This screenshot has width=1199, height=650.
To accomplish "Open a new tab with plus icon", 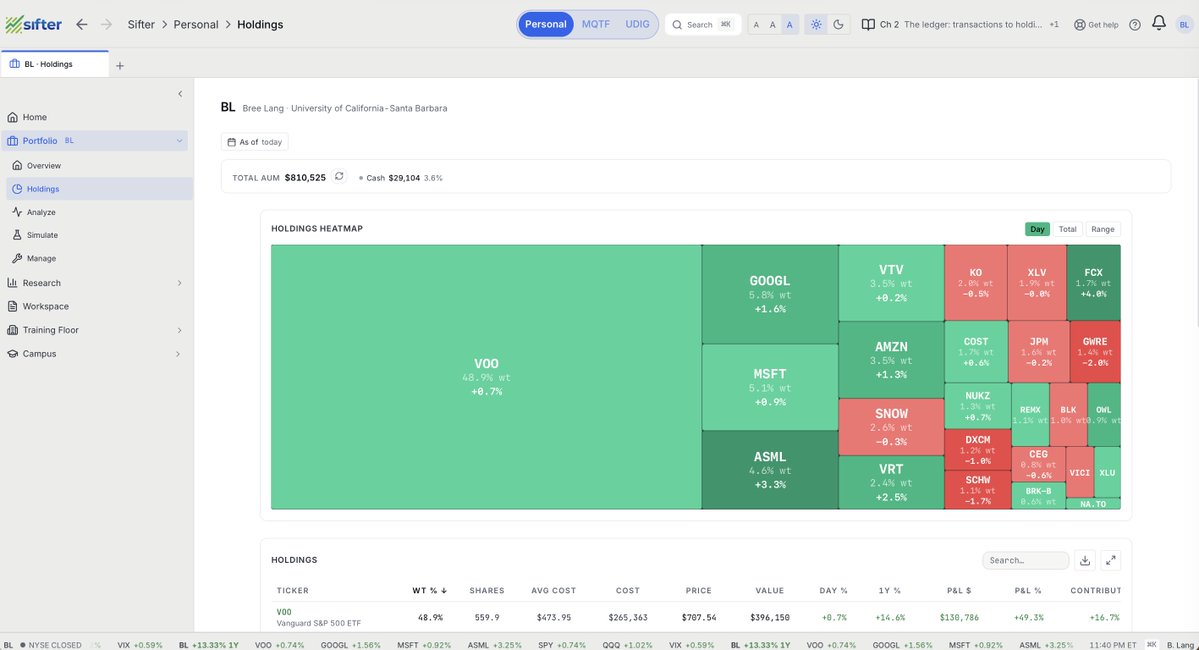I will pos(120,66).
